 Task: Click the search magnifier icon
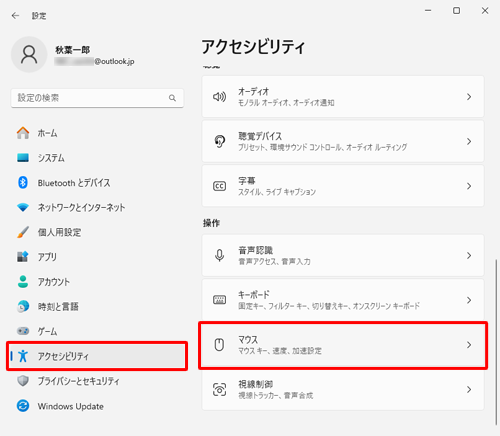[172, 98]
